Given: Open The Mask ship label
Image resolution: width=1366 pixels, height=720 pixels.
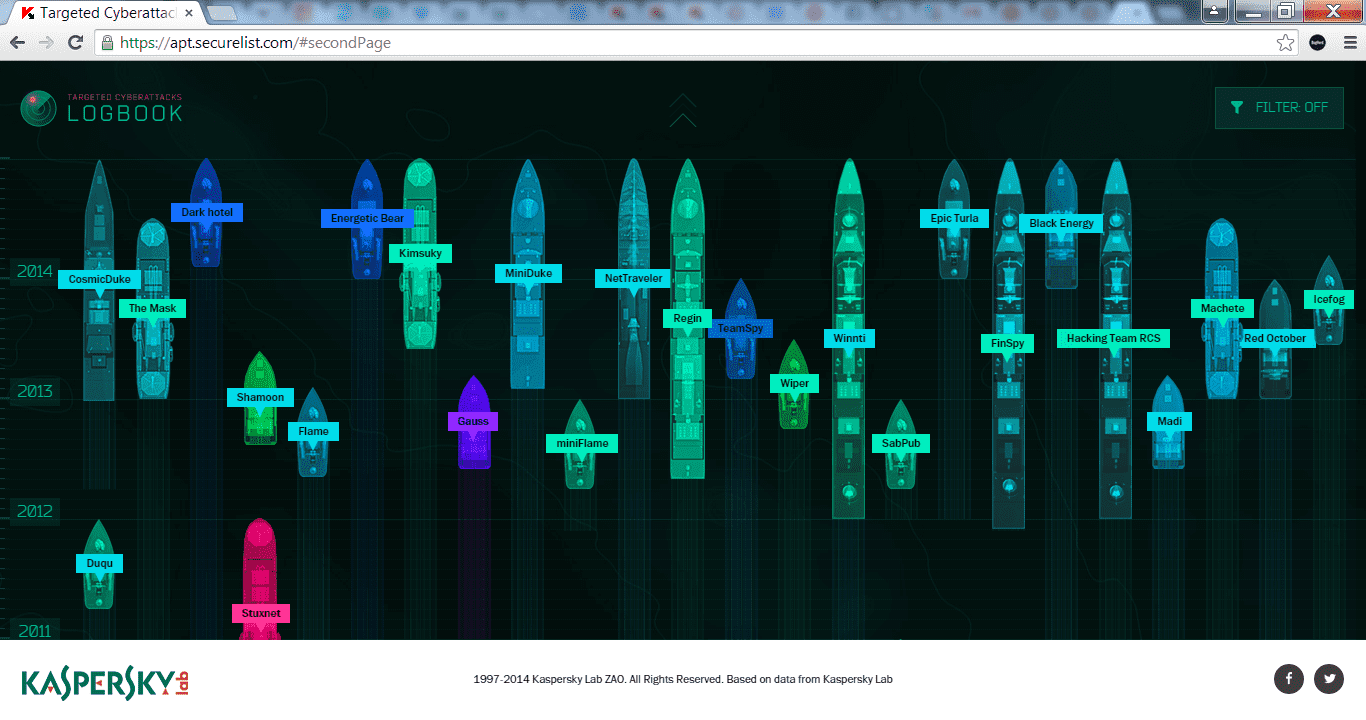Looking at the screenshot, I should point(152,308).
